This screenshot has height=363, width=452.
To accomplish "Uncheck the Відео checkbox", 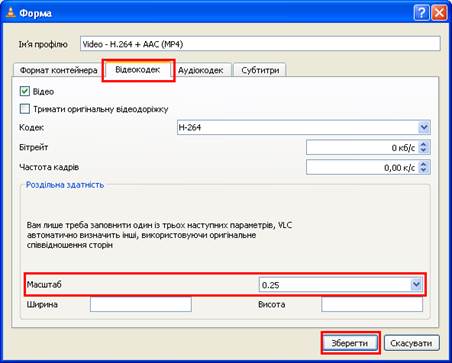I will pyautogui.click(x=25, y=91).
